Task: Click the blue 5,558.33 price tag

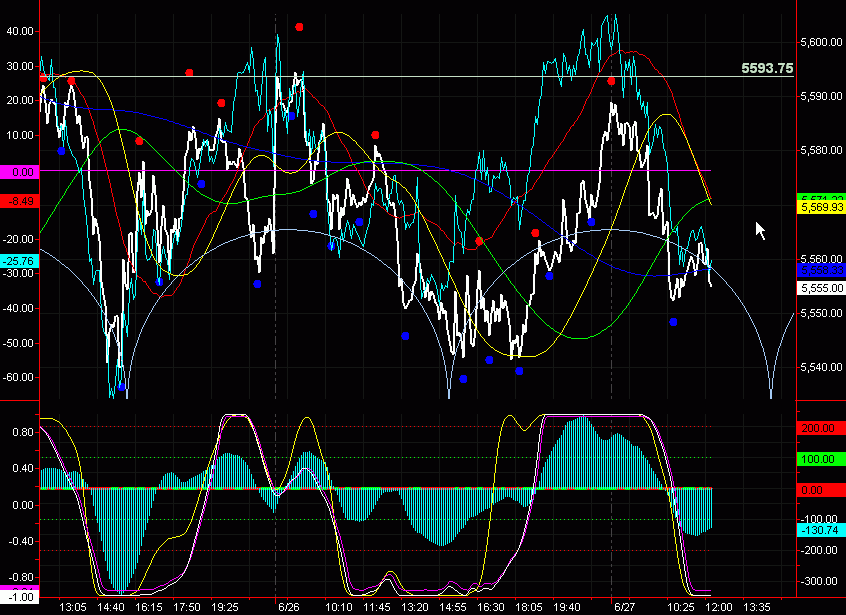Action: pyautogui.click(x=821, y=270)
